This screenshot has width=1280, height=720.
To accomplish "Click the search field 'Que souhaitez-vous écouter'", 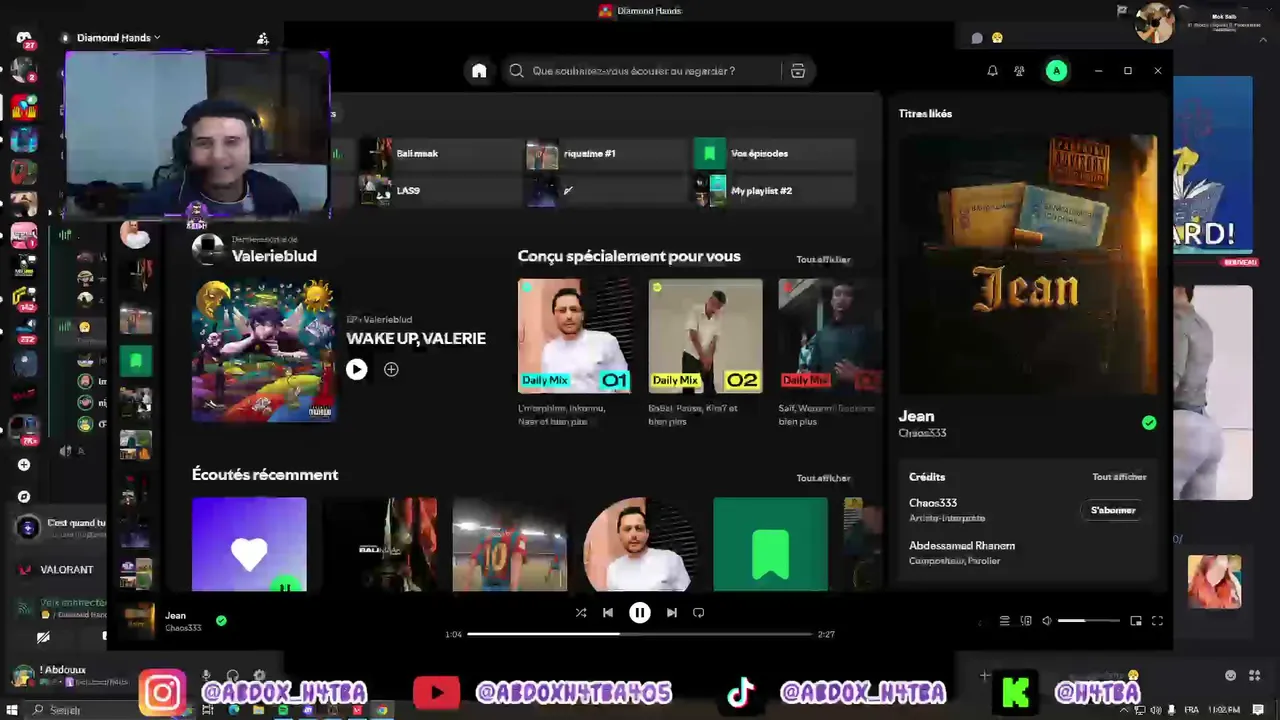I will 640,71.
